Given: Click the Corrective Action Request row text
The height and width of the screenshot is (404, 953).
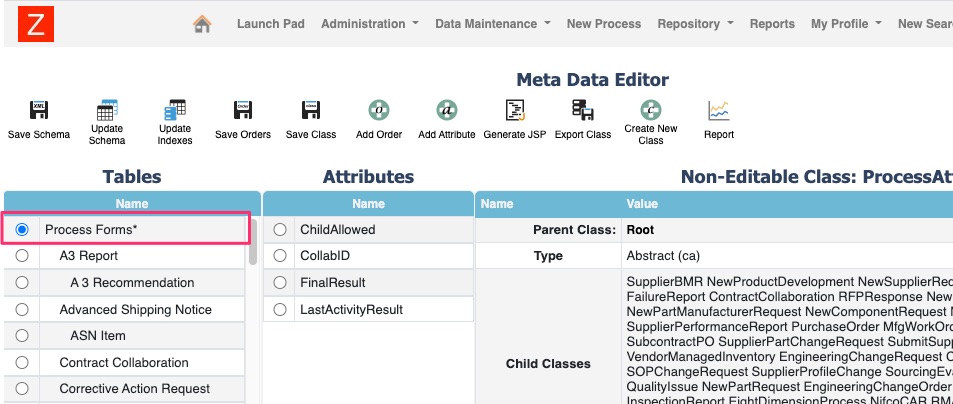Looking at the screenshot, I should [135, 389].
